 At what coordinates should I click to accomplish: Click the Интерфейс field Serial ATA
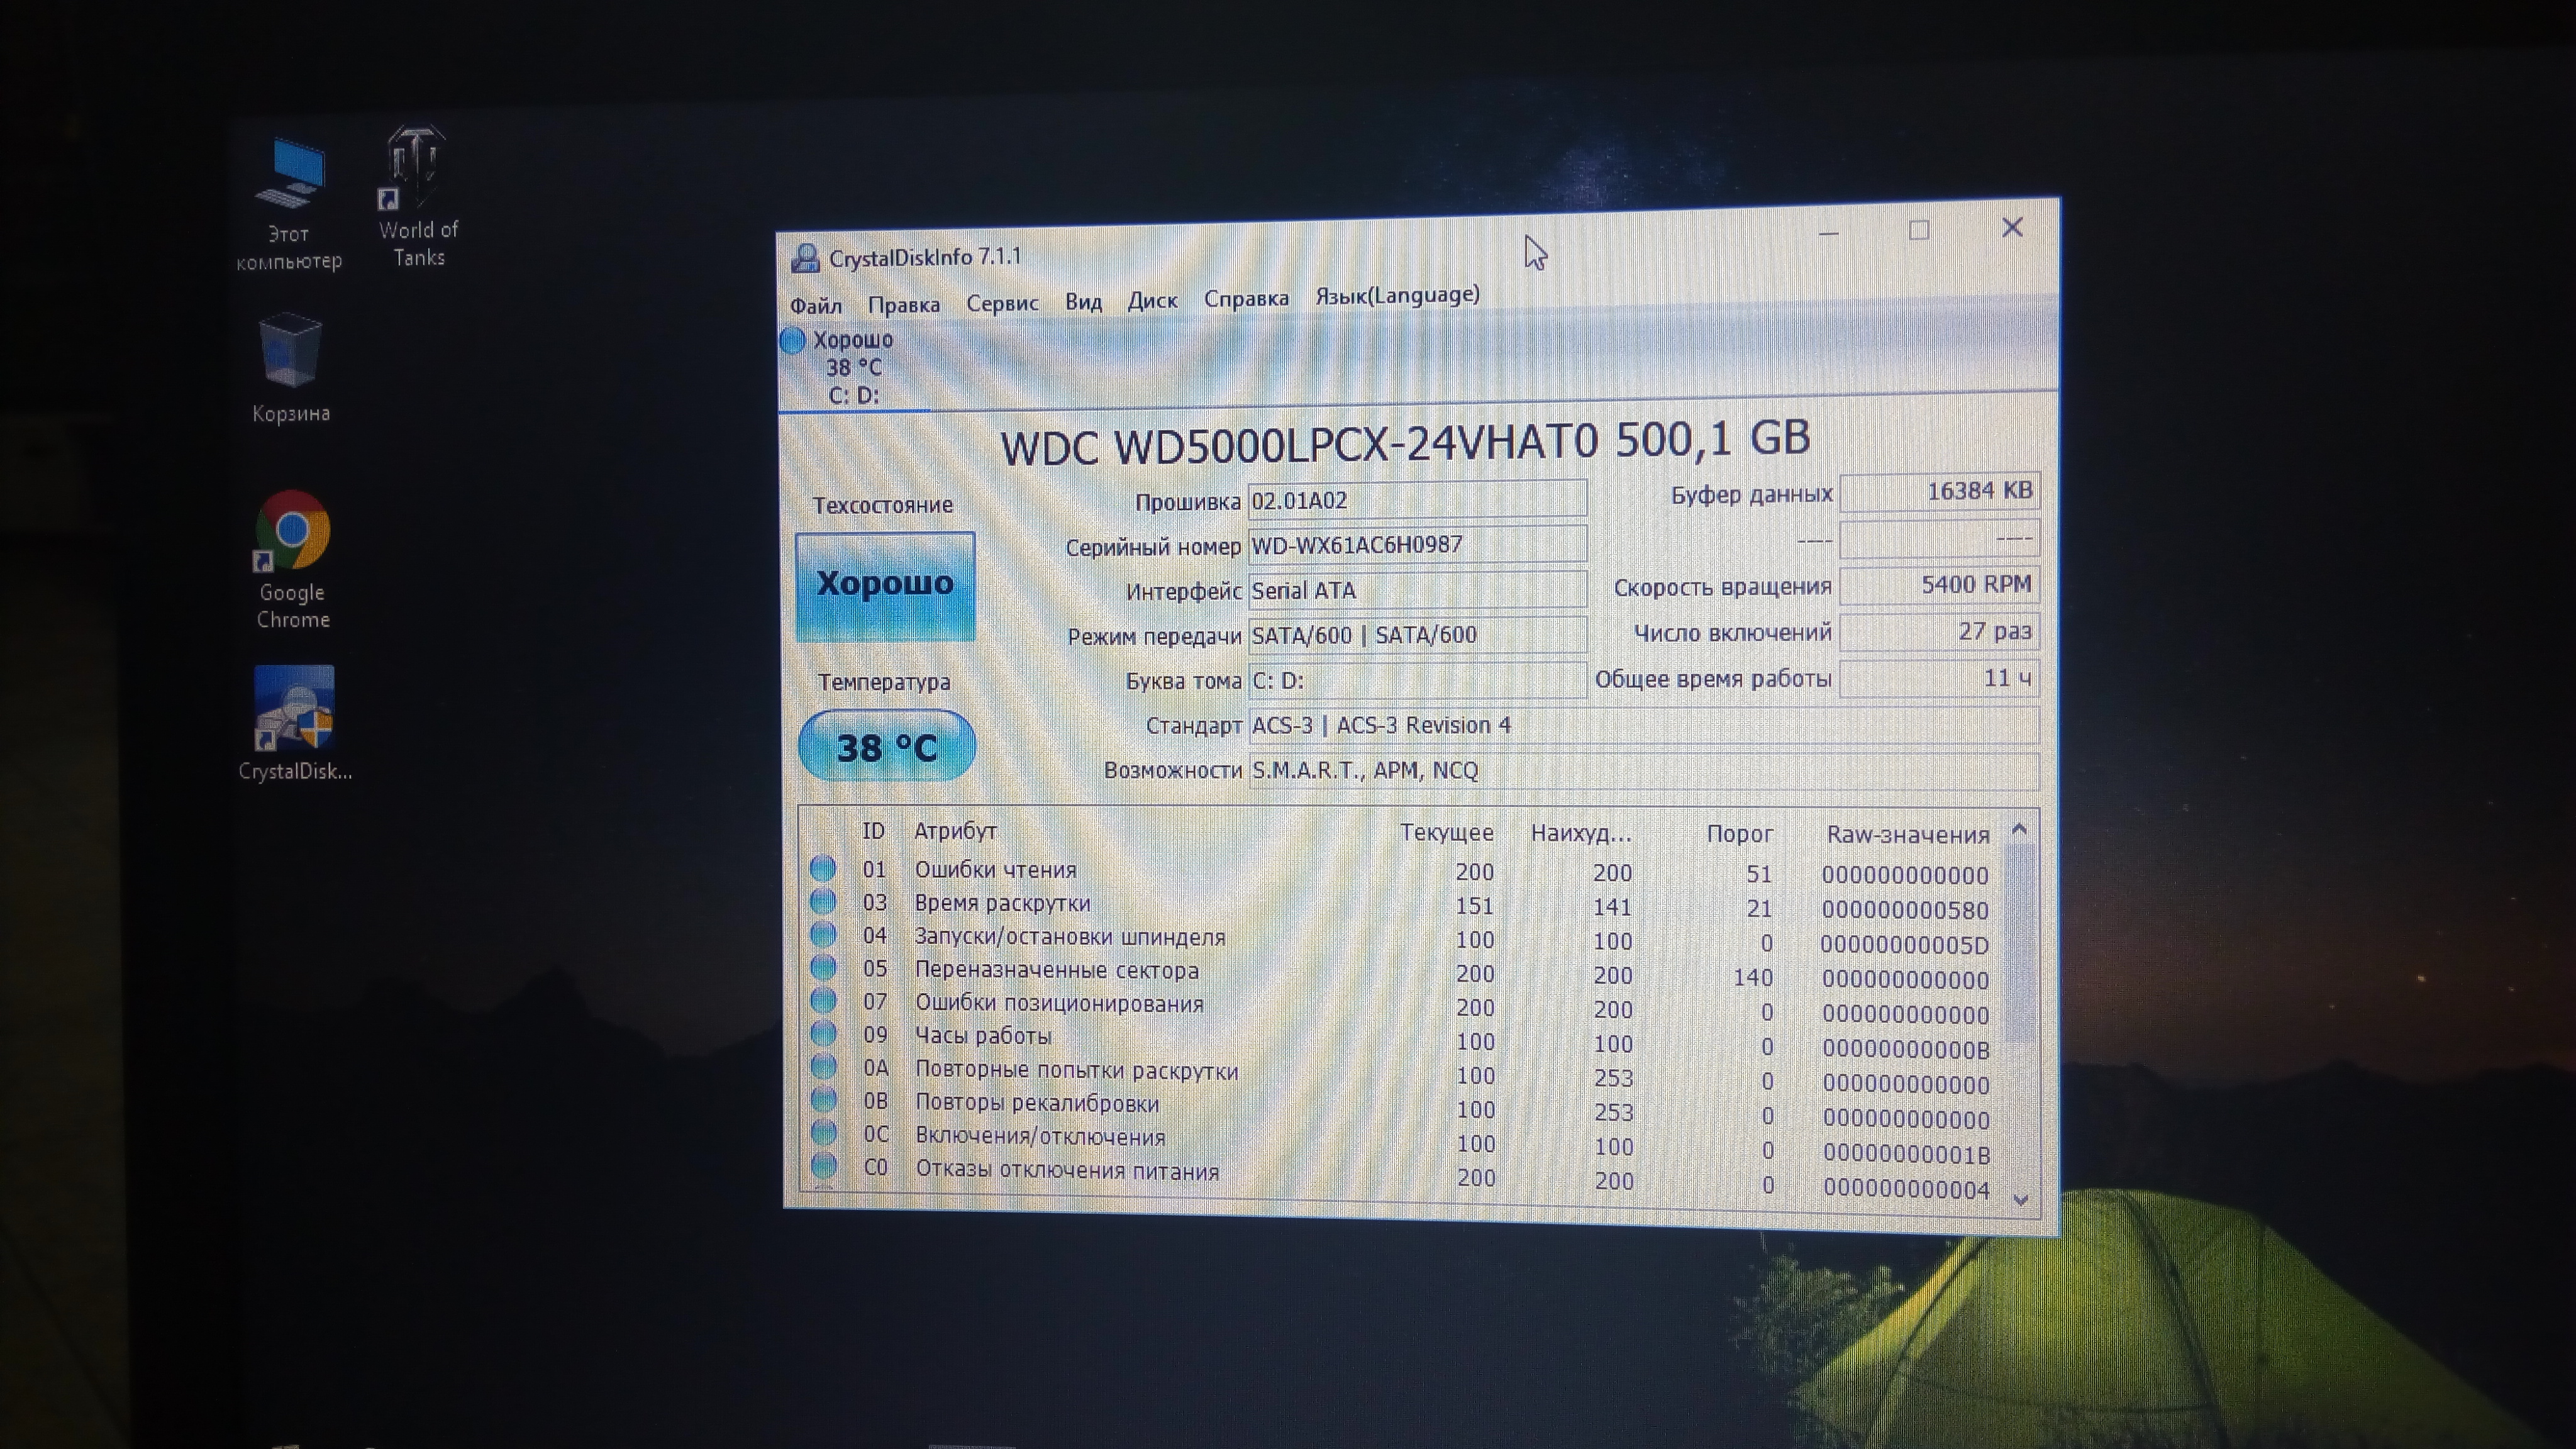(1417, 590)
